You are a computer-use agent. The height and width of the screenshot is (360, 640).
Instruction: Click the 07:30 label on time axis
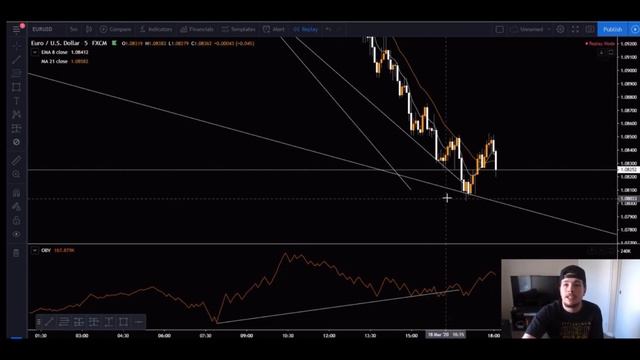click(205, 336)
